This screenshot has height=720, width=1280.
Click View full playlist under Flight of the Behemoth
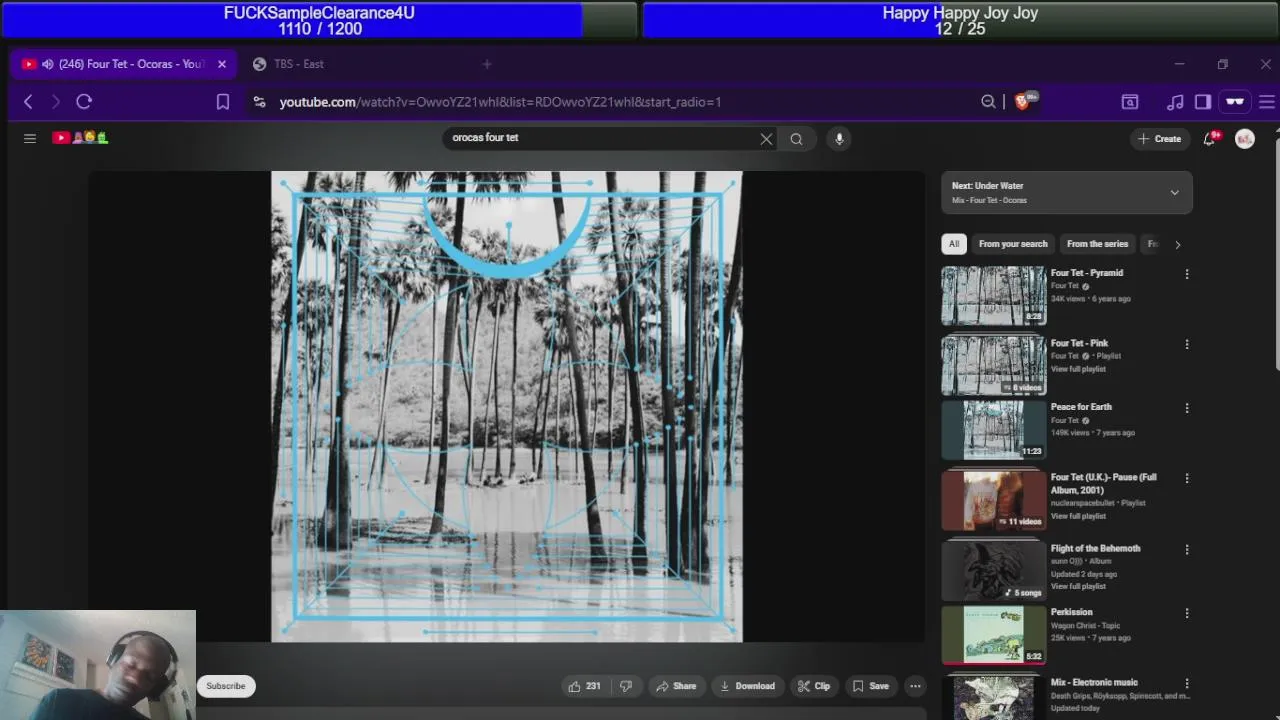pyautogui.click(x=1078, y=586)
